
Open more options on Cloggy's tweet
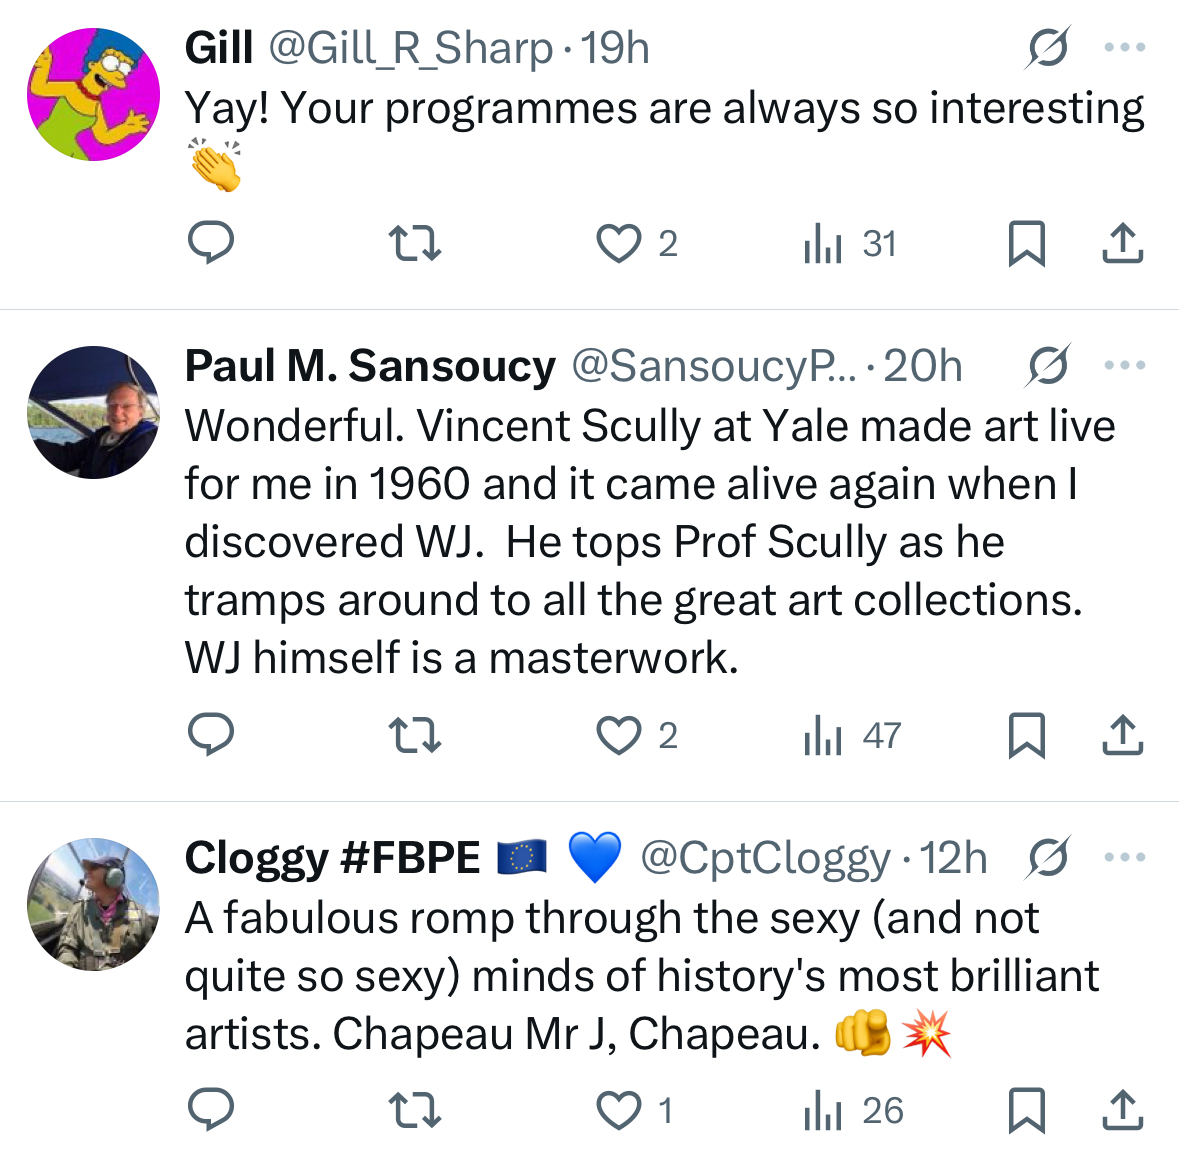coord(1125,857)
